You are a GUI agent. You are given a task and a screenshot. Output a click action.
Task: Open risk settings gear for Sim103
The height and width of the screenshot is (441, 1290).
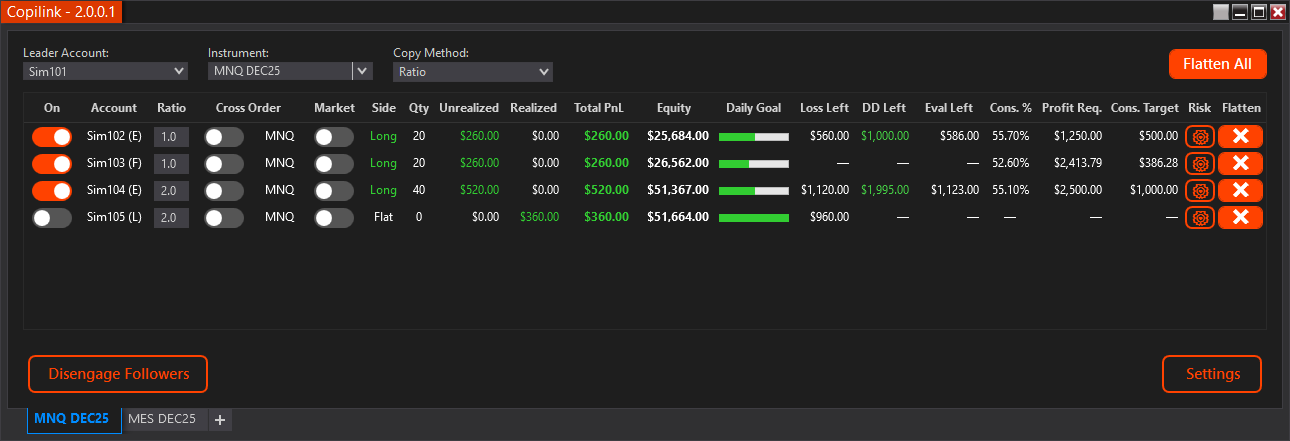point(1200,163)
